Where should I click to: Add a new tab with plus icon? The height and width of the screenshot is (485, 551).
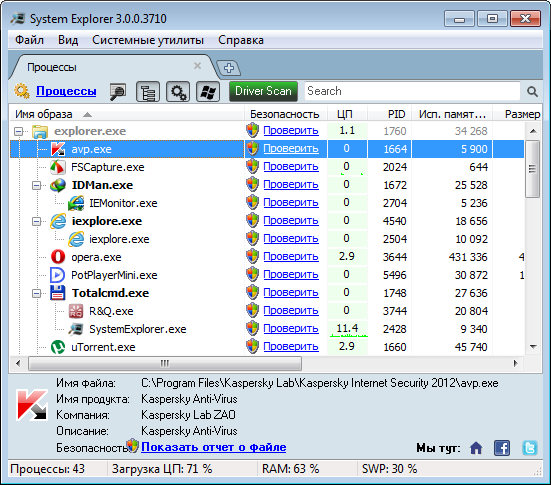(229, 67)
